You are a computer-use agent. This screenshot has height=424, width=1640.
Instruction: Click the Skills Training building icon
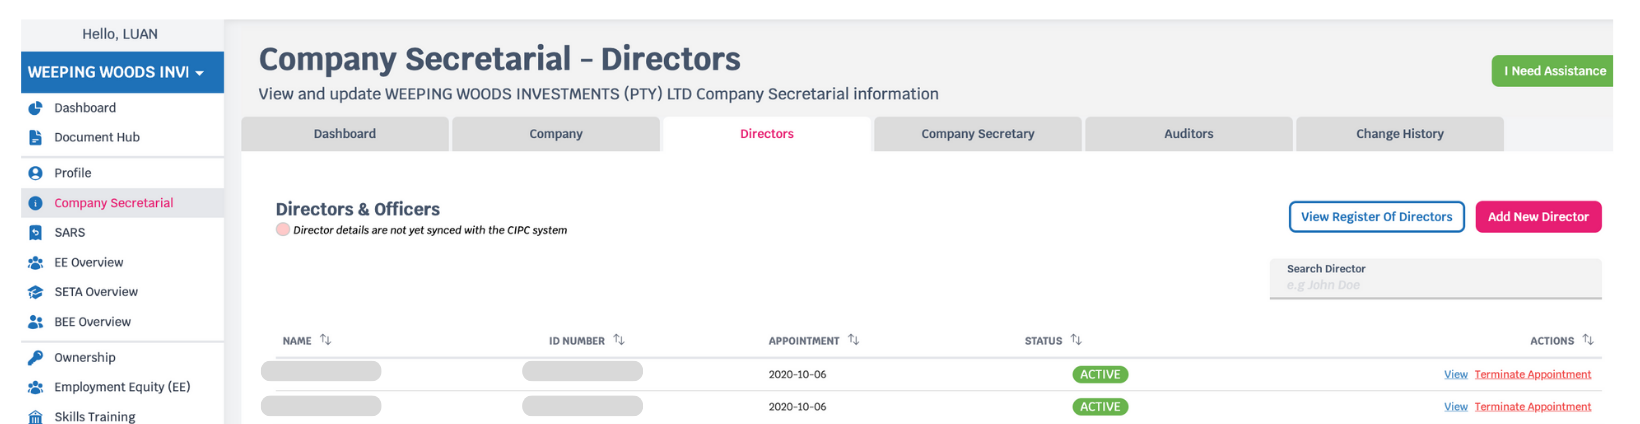coord(35,417)
